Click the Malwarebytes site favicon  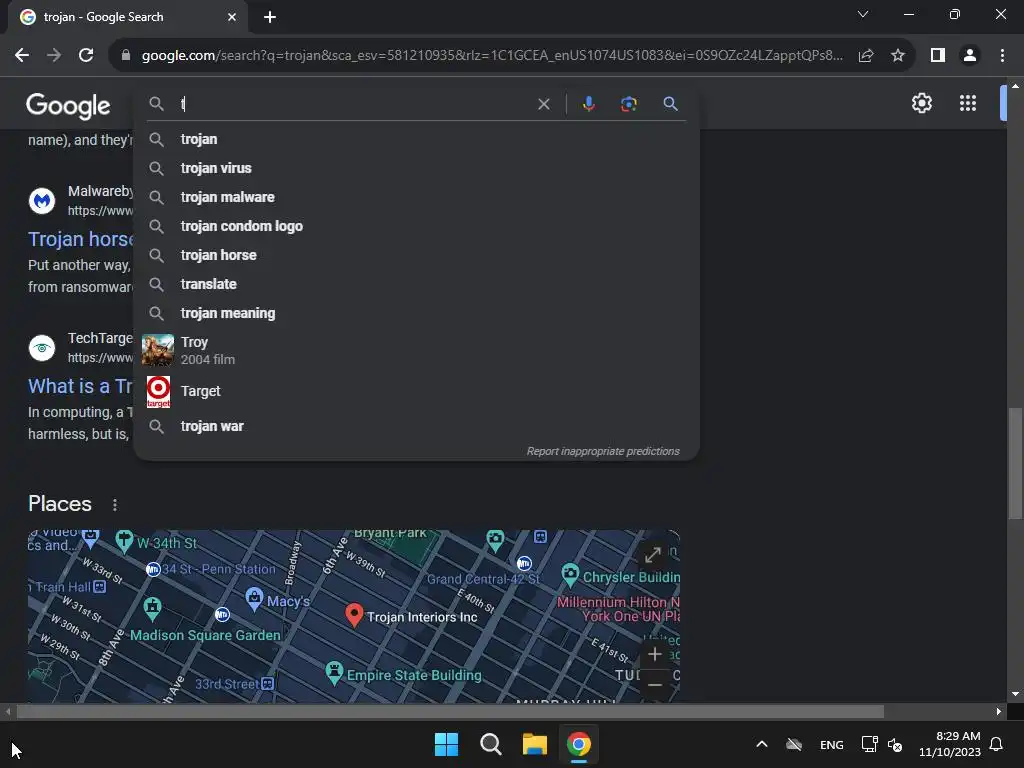(x=42, y=200)
